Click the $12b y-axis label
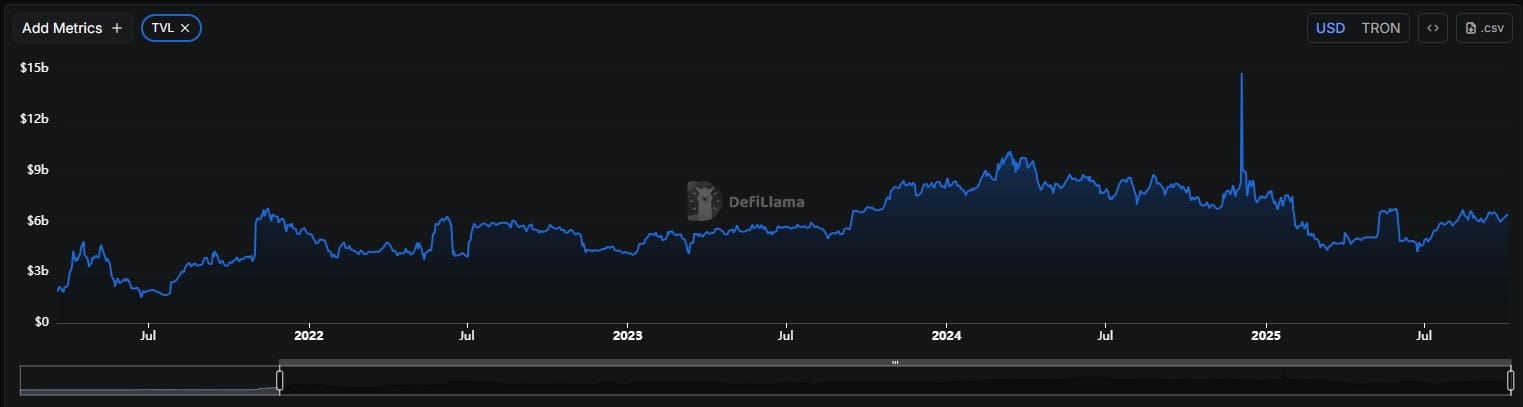The width and height of the screenshot is (1523, 407). pyautogui.click(x=34, y=119)
